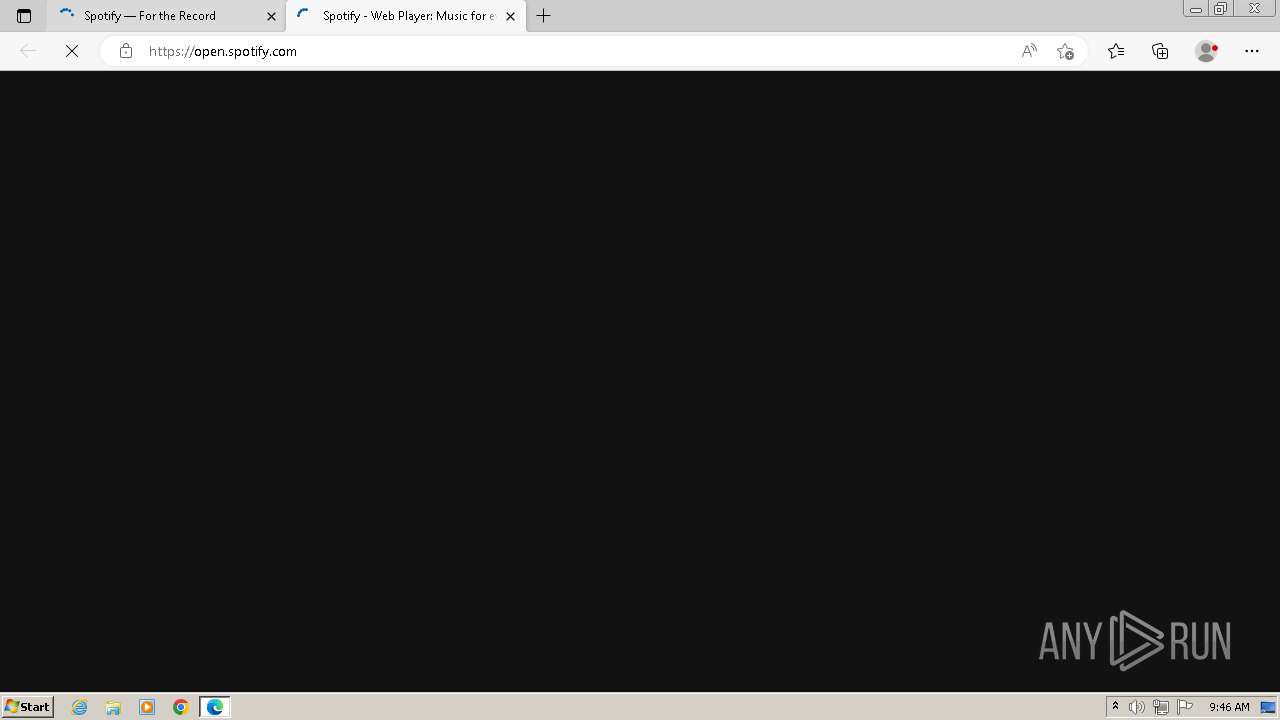The image size is (1280, 720).
Task: Open Action Center flag icon
Action: [1185, 707]
